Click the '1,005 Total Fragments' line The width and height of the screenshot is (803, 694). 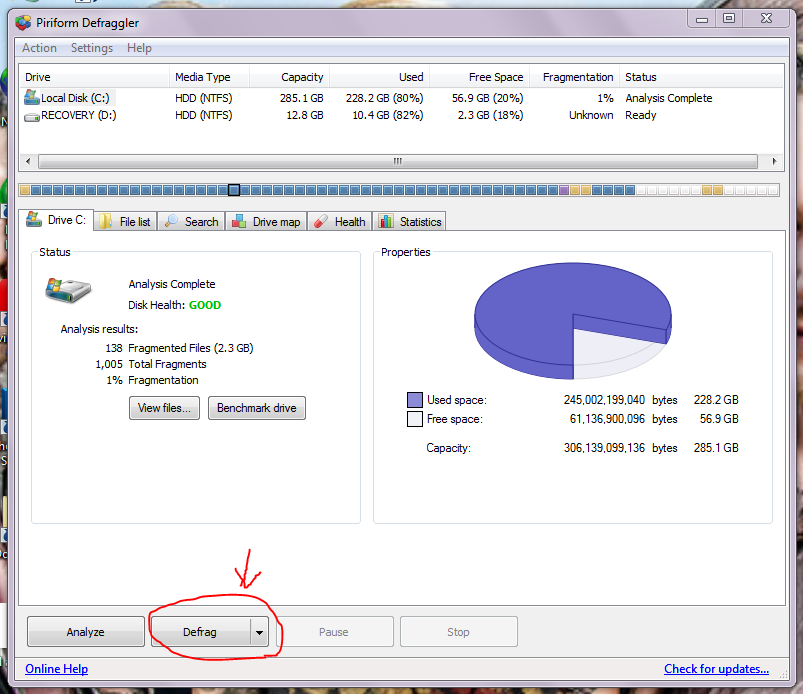(151, 364)
